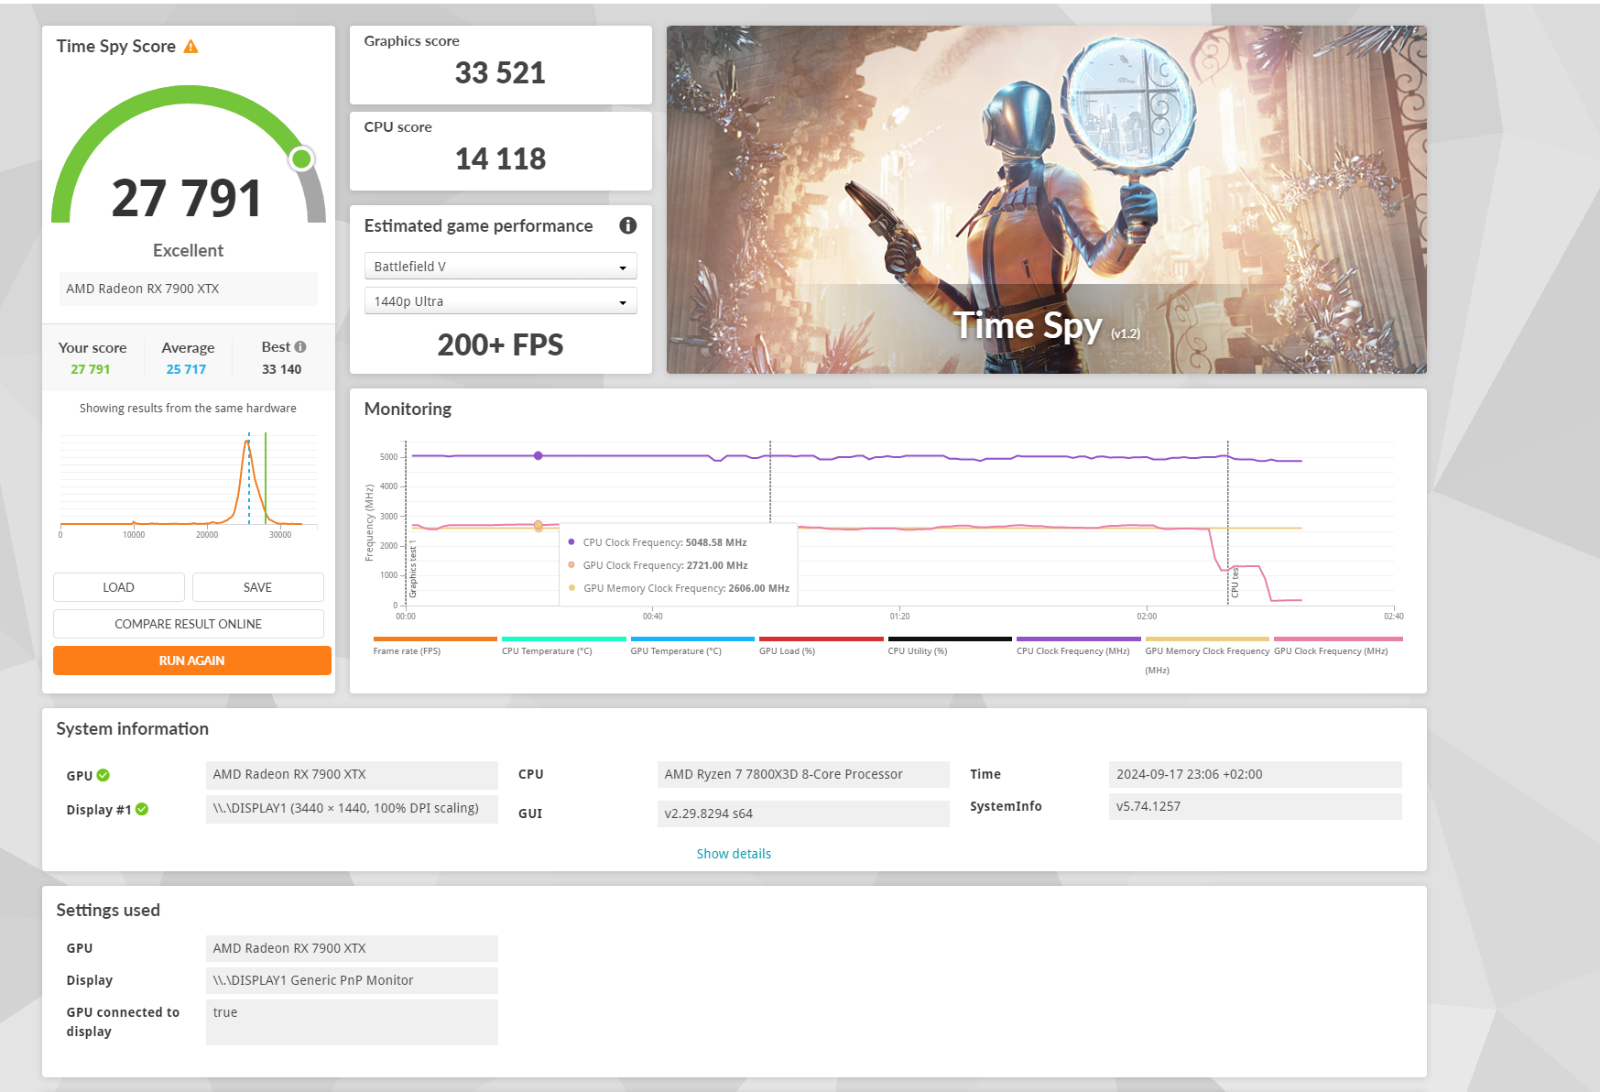Click the orange RUN AGAIN button

[x=192, y=660]
